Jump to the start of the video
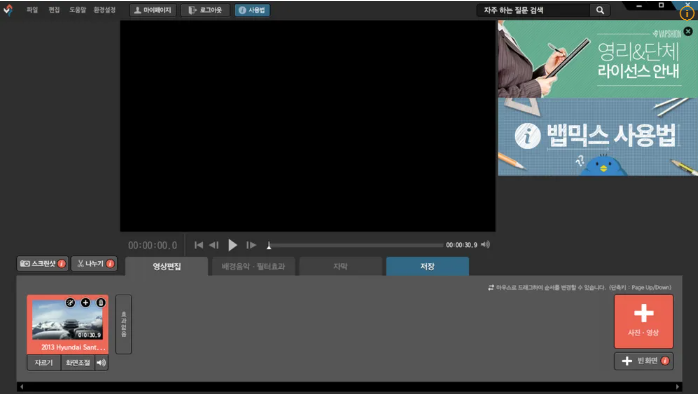Screen dimensions: 698x394 point(199,245)
